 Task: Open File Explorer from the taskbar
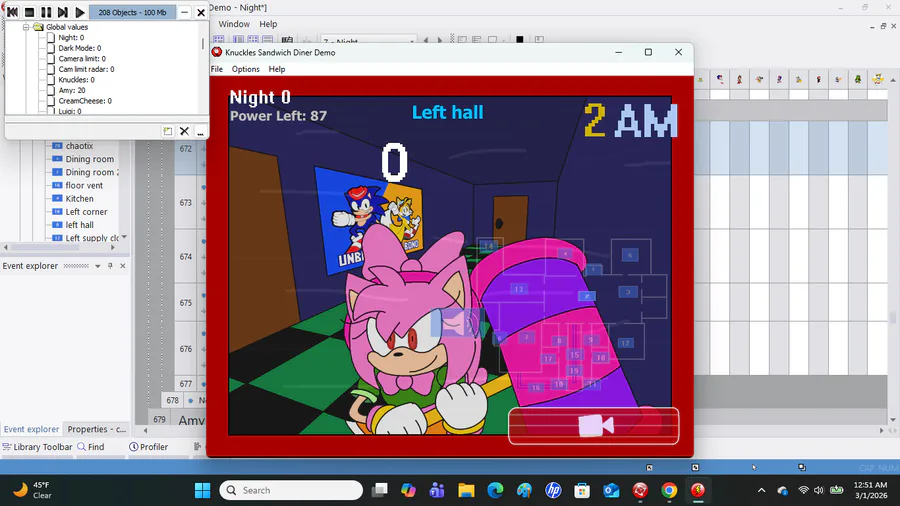pos(466,491)
